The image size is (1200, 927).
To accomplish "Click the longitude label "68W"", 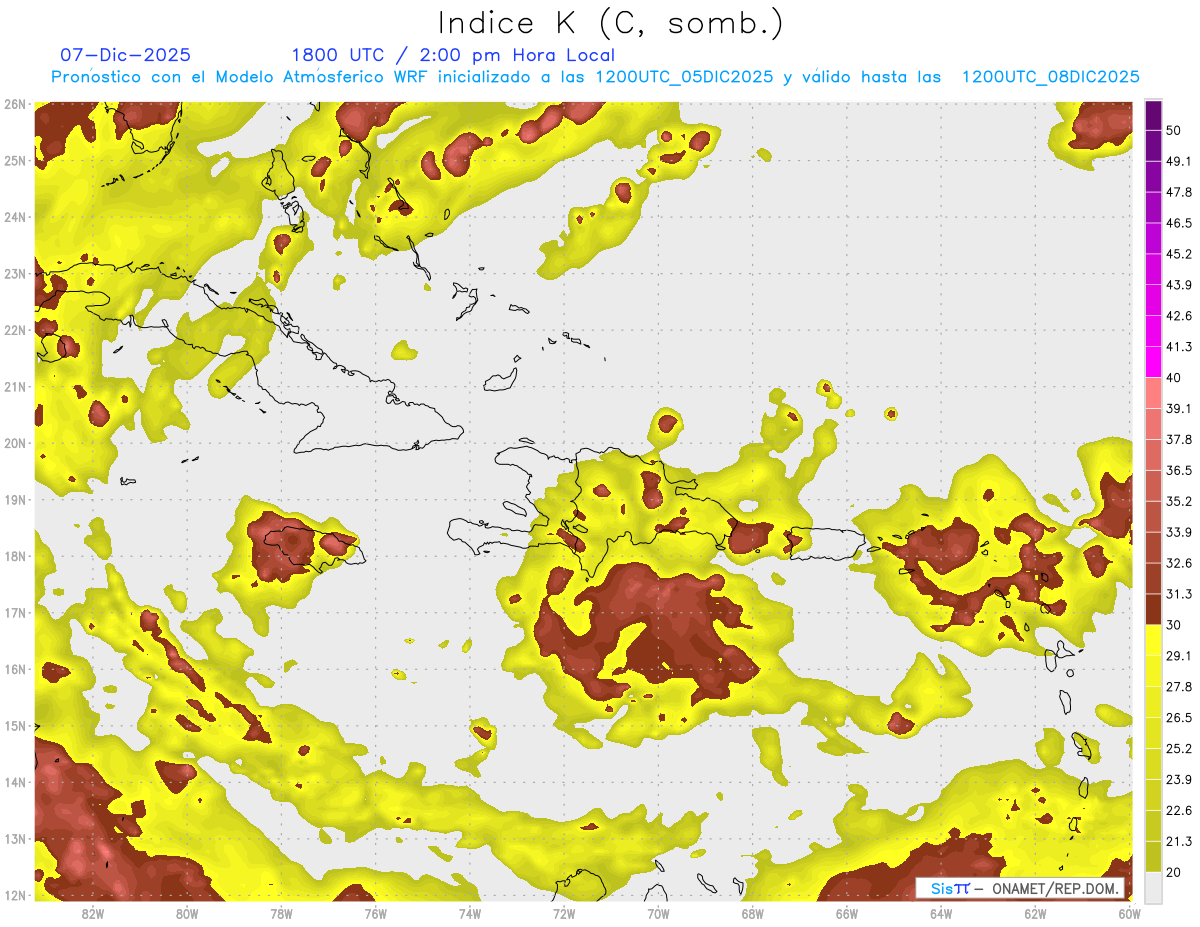I will coord(753,914).
